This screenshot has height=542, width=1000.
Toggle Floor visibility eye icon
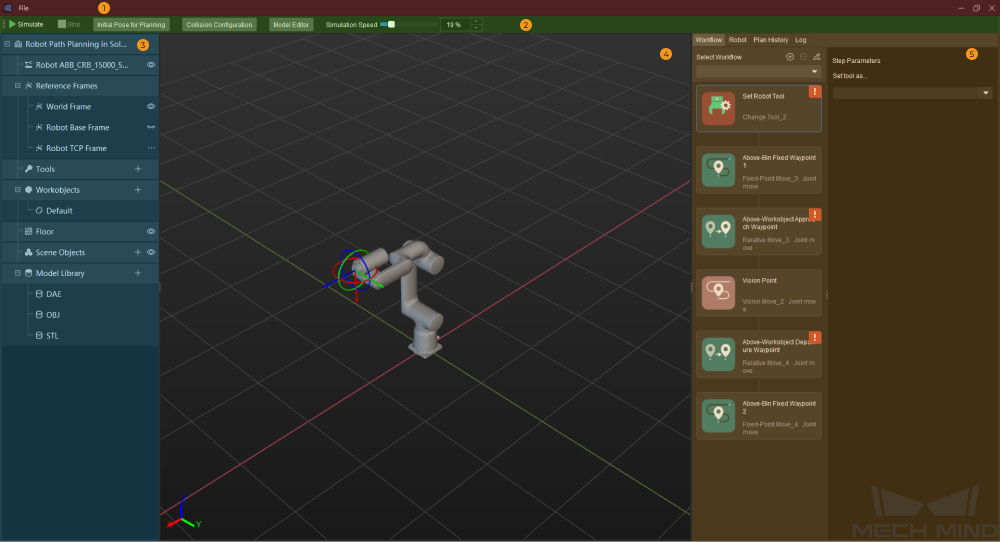coord(151,231)
